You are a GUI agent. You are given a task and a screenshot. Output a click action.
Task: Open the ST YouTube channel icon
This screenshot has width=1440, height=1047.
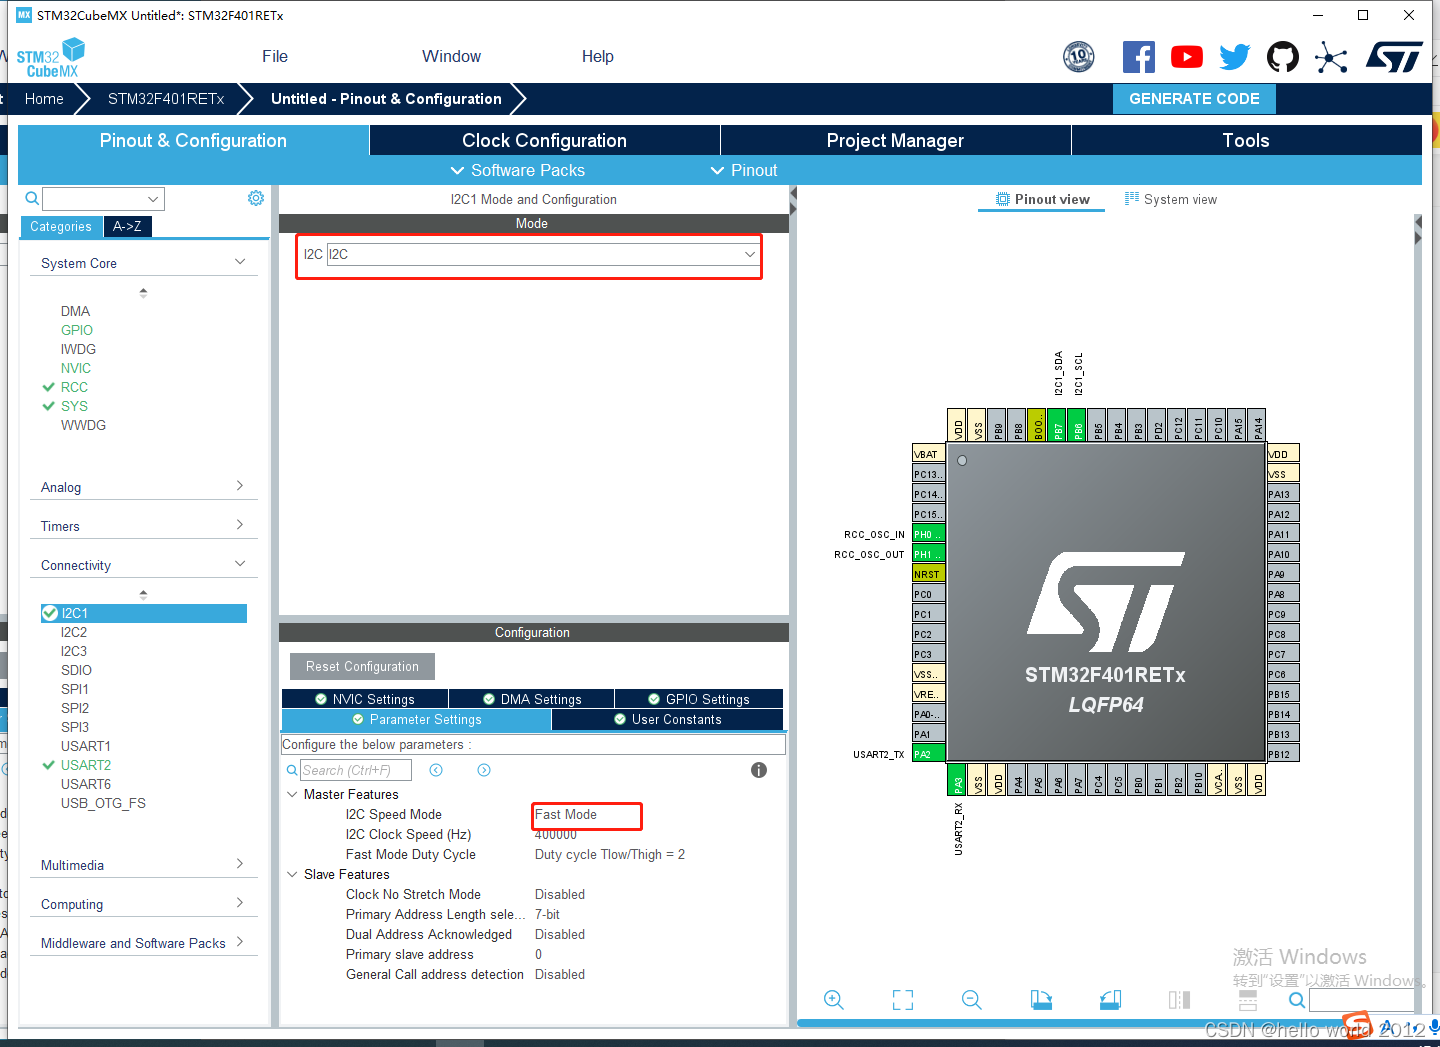[1187, 57]
